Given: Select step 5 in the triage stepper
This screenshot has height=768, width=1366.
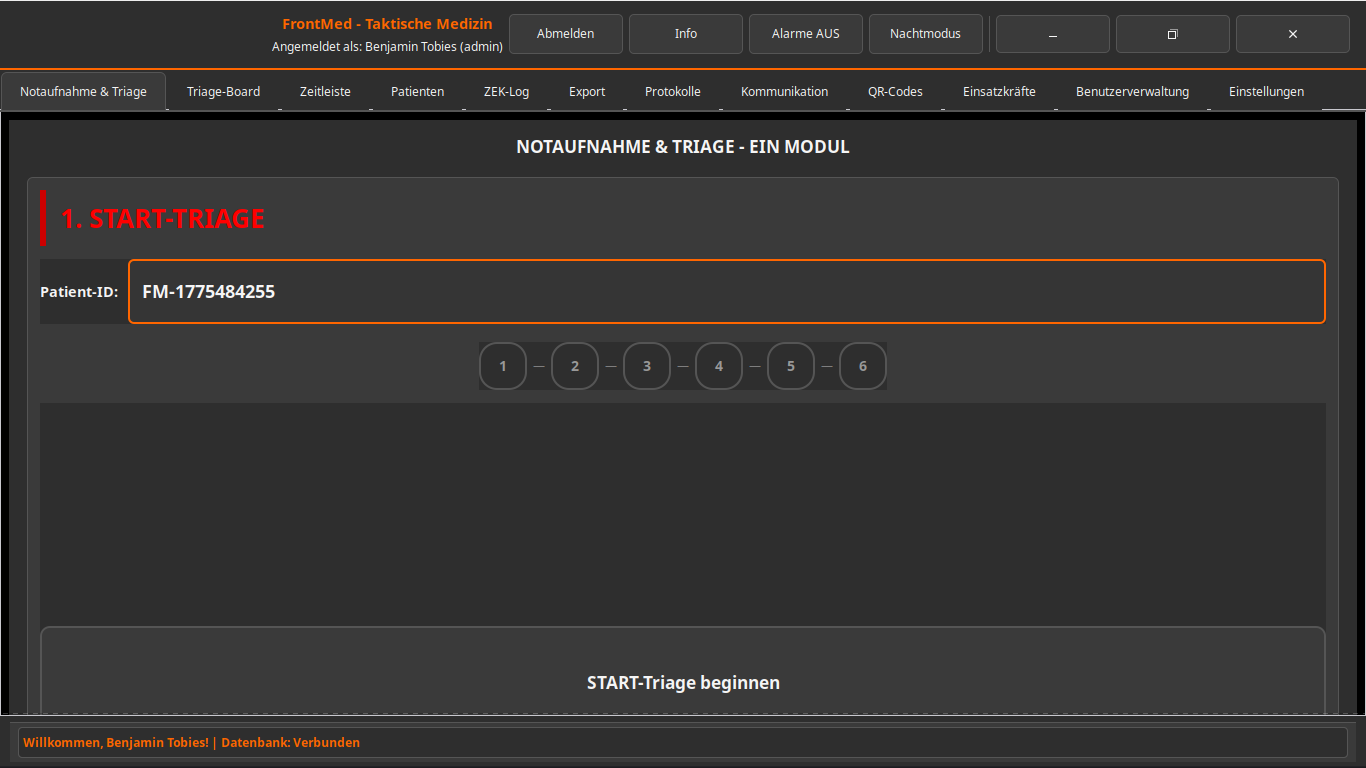Looking at the screenshot, I should (x=790, y=365).
